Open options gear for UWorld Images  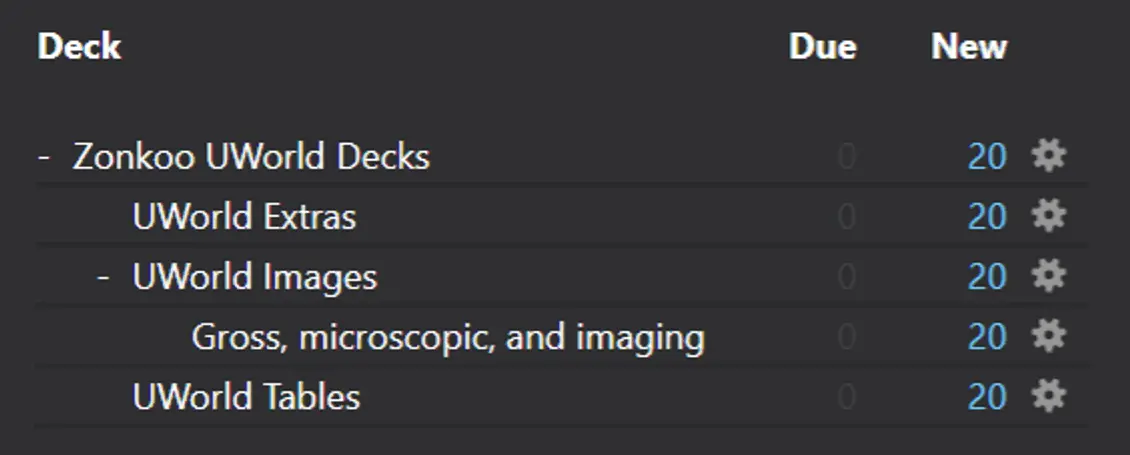coord(1049,276)
